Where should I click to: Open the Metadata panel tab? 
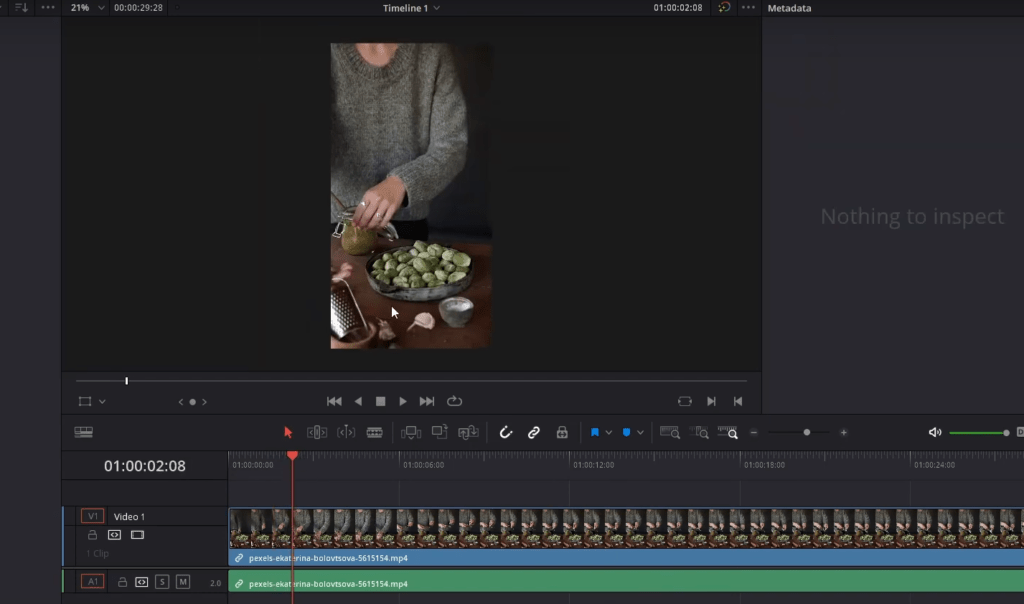tap(789, 8)
